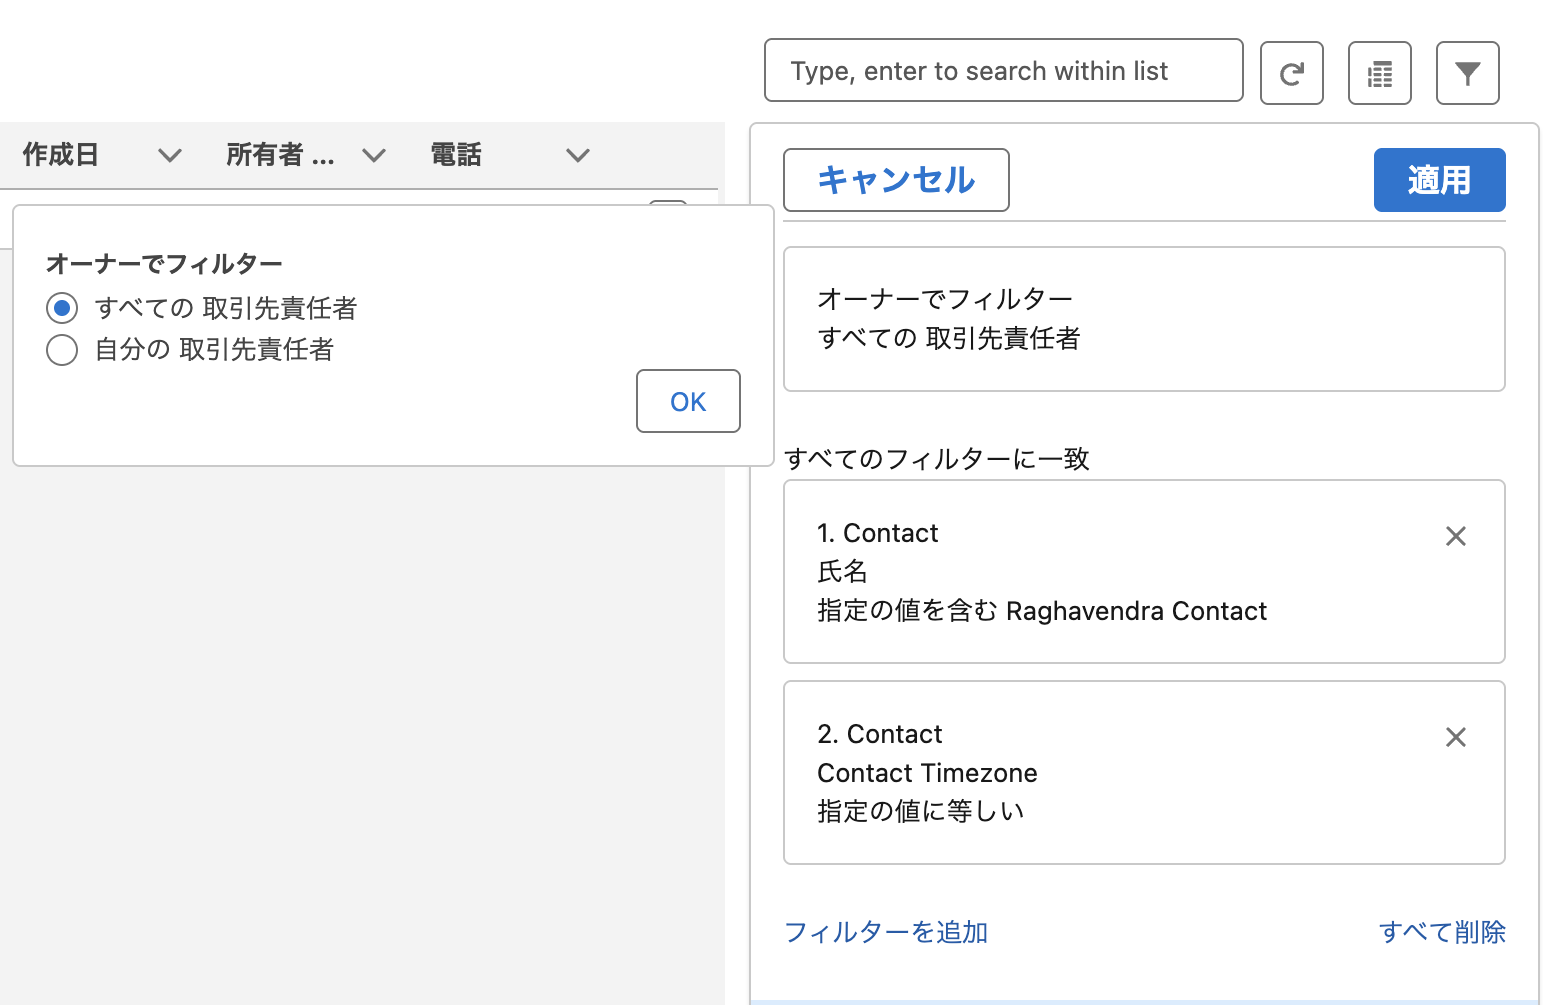Click the refresh list icon
This screenshot has height=1005, width=1543.
click(x=1291, y=73)
